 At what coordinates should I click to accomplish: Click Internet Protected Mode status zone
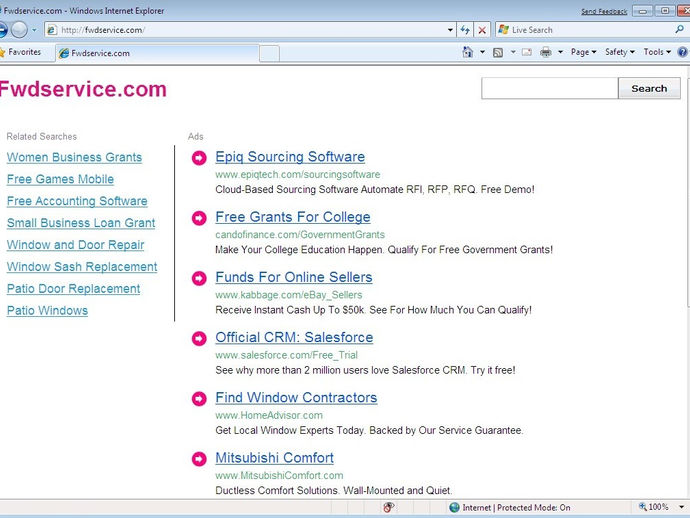tap(510, 508)
